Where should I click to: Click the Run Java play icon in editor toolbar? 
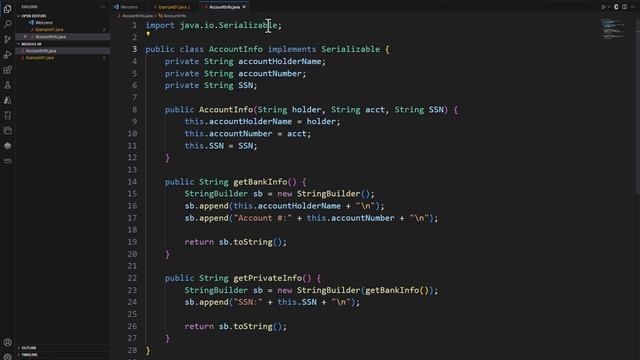[603, 7]
